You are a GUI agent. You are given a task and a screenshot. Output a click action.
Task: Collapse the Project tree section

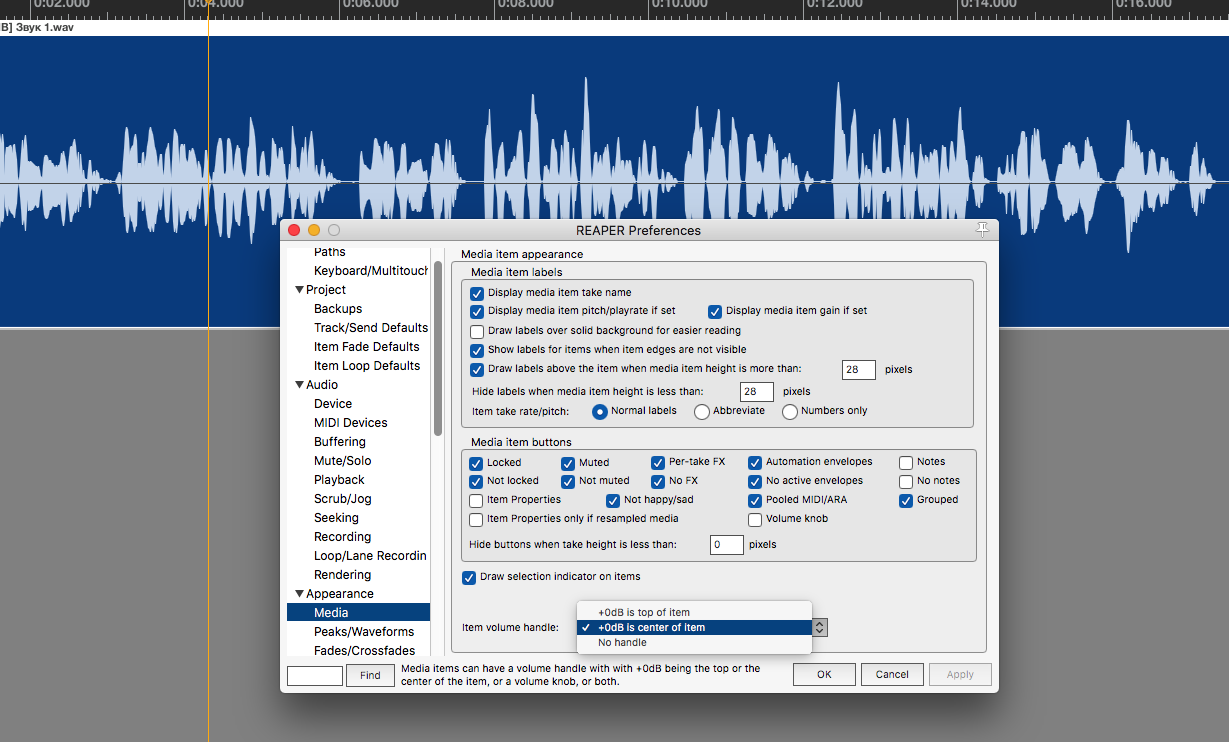299,290
